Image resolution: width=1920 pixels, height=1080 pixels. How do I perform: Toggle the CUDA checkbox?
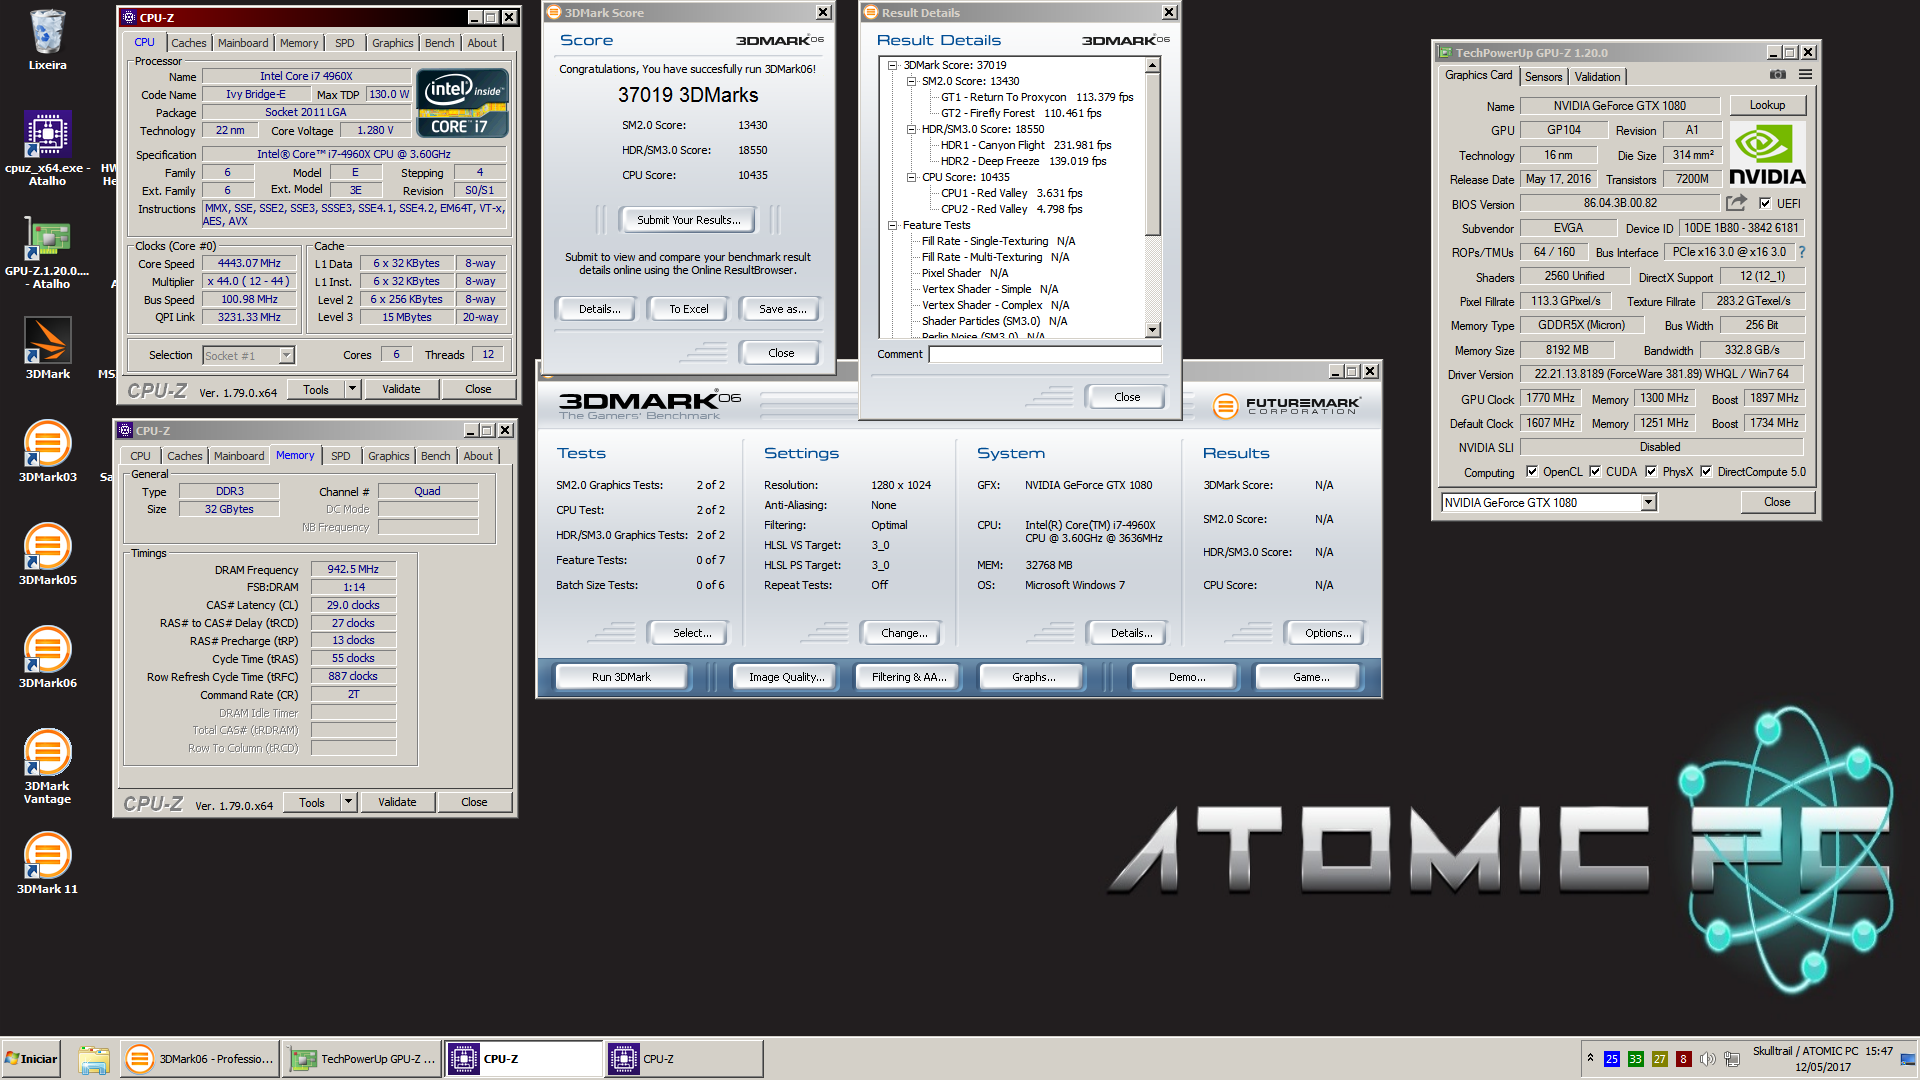coord(1595,471)
